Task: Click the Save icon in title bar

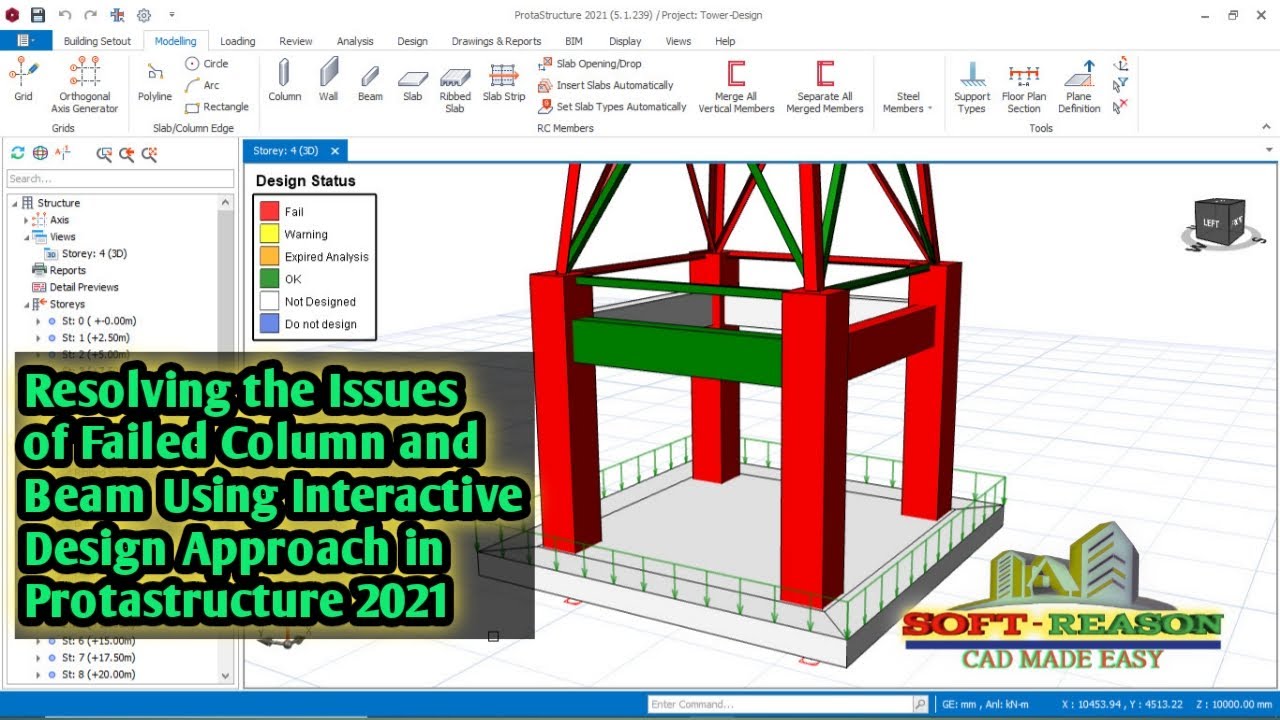Action: 38,15
